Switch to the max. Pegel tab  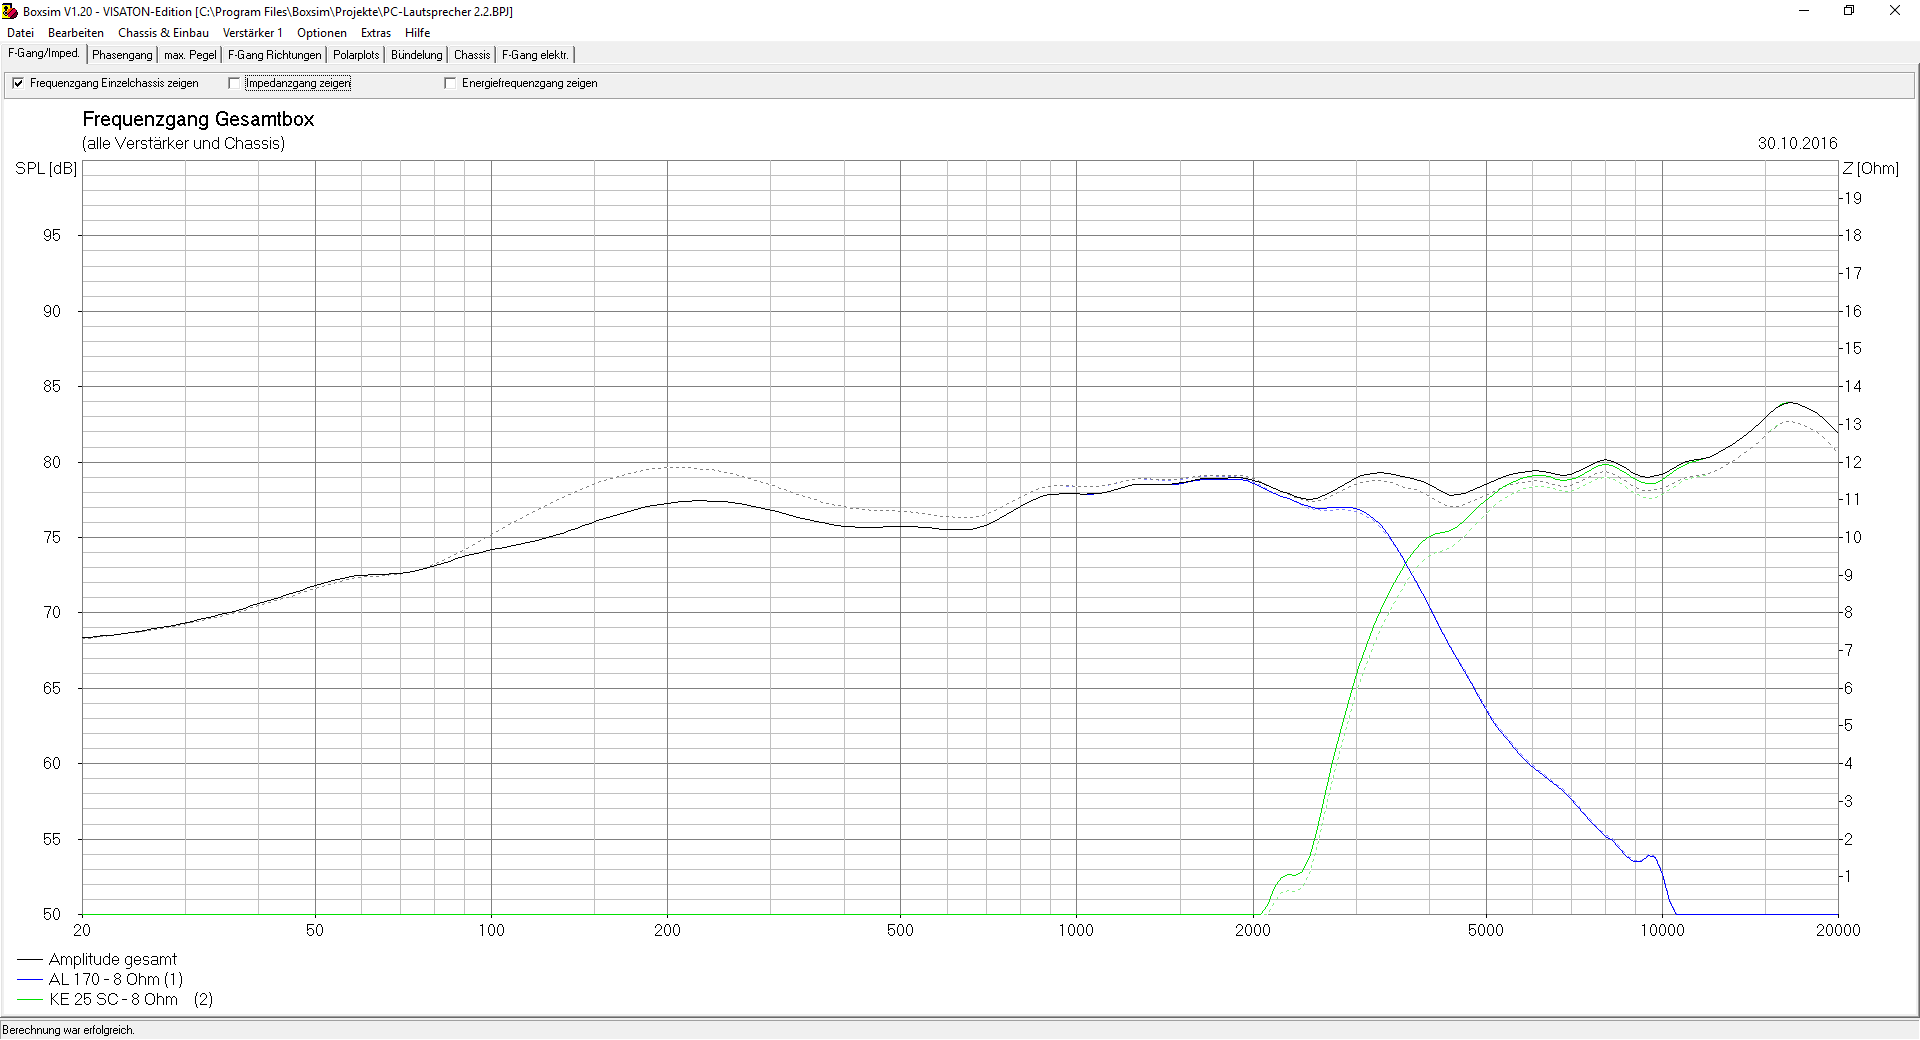tap(190, 55)
